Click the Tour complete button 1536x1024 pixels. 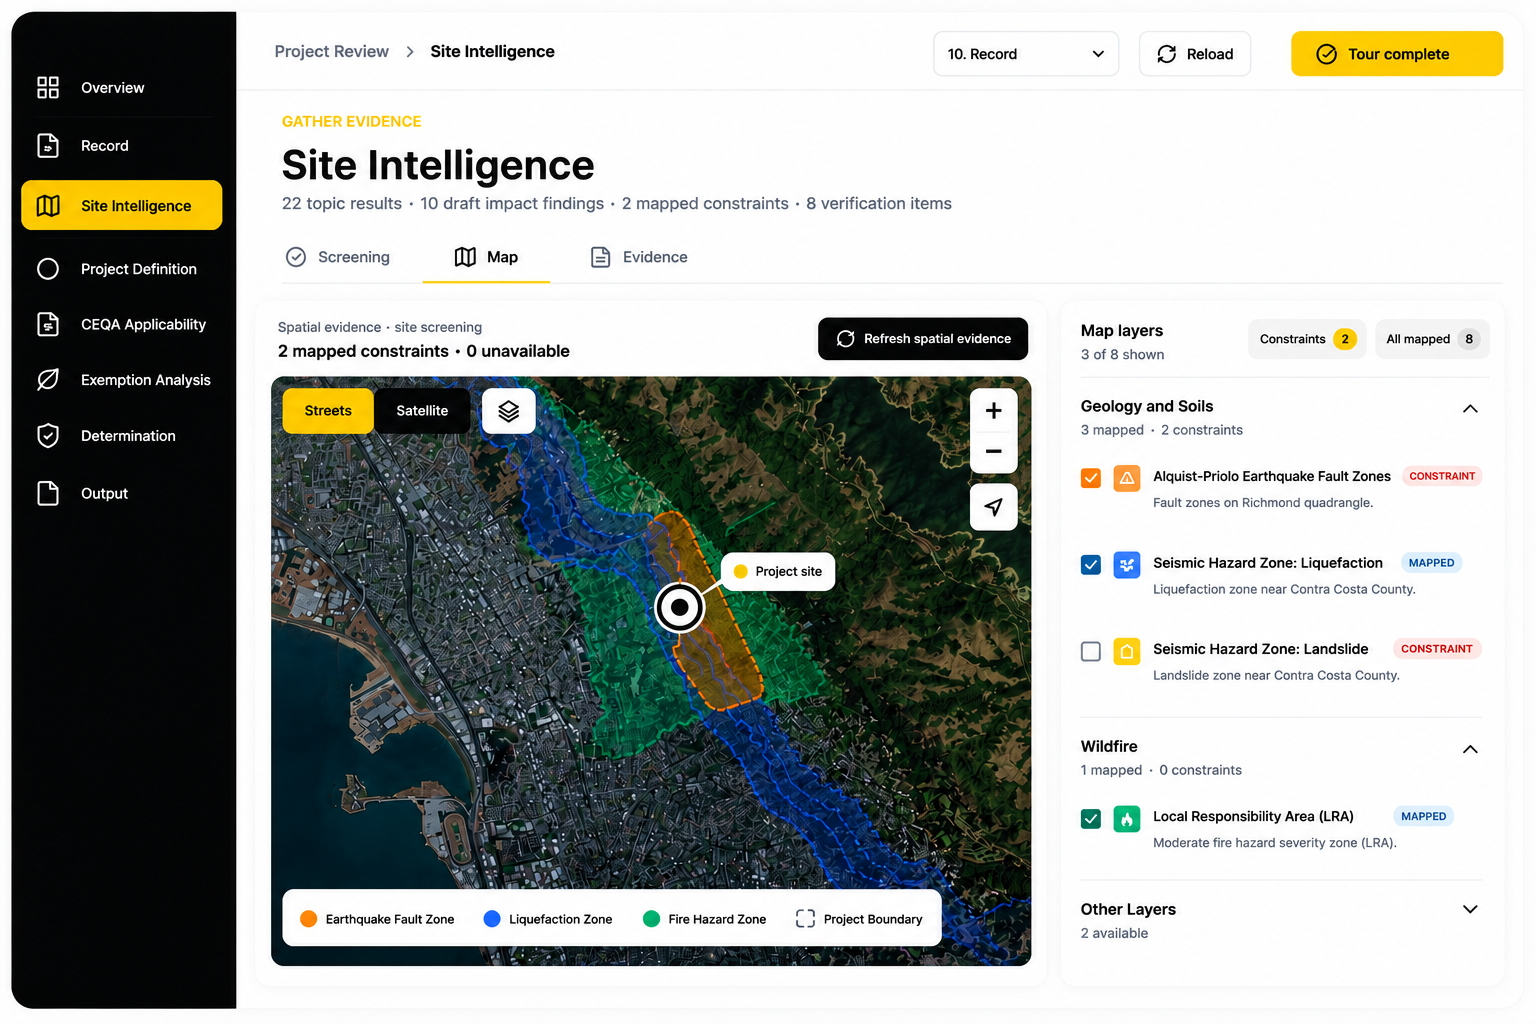click(x=1397, y=54)
